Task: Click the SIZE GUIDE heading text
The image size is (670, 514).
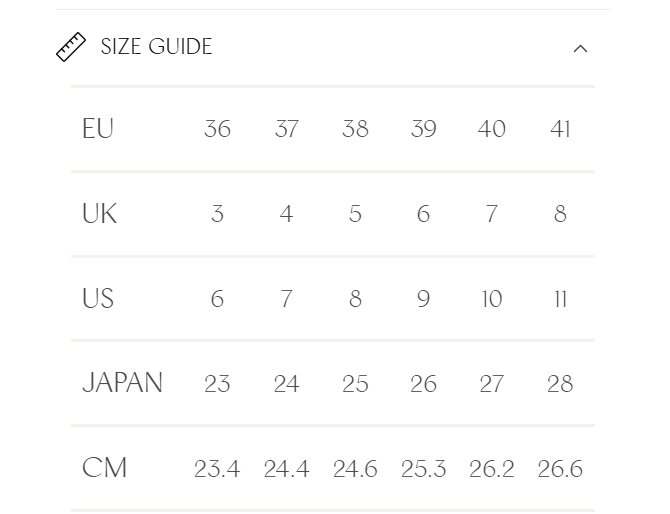Action: (156, 47)
